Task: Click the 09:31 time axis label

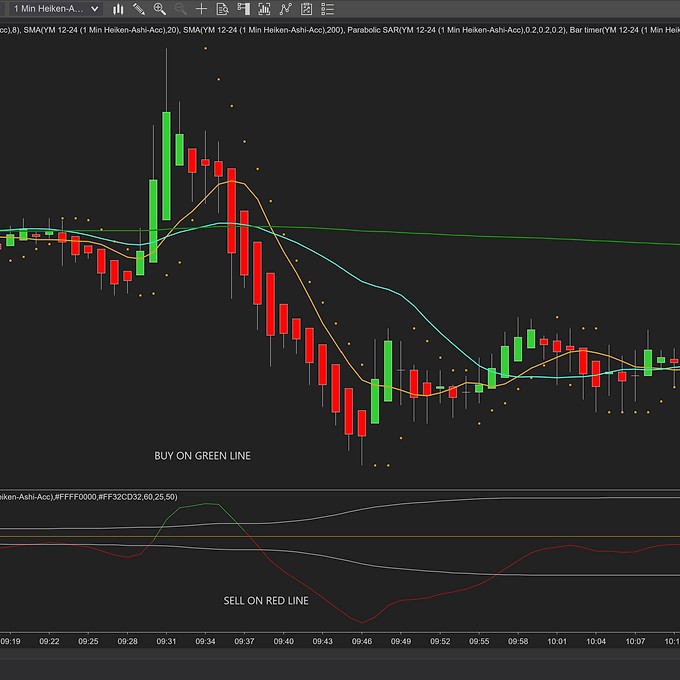Action: pyautogui.click(x=166, y=641)
